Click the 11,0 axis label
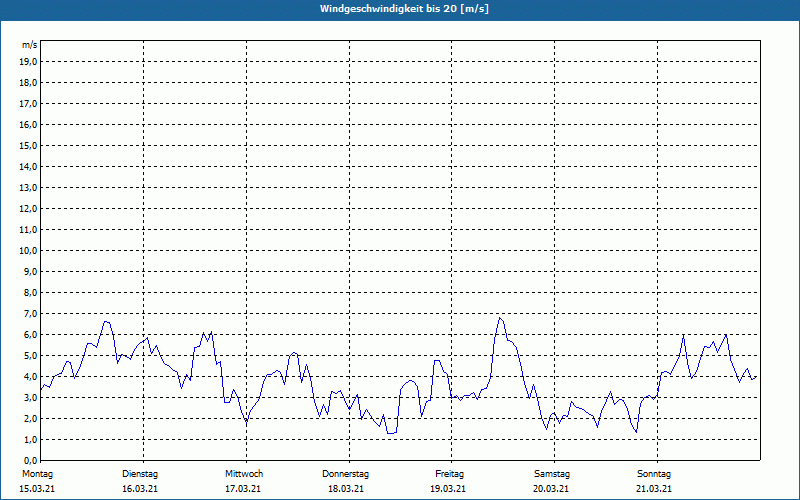Image resolution: width=800 pixels, height=500 pixels. tap(28, 230)
